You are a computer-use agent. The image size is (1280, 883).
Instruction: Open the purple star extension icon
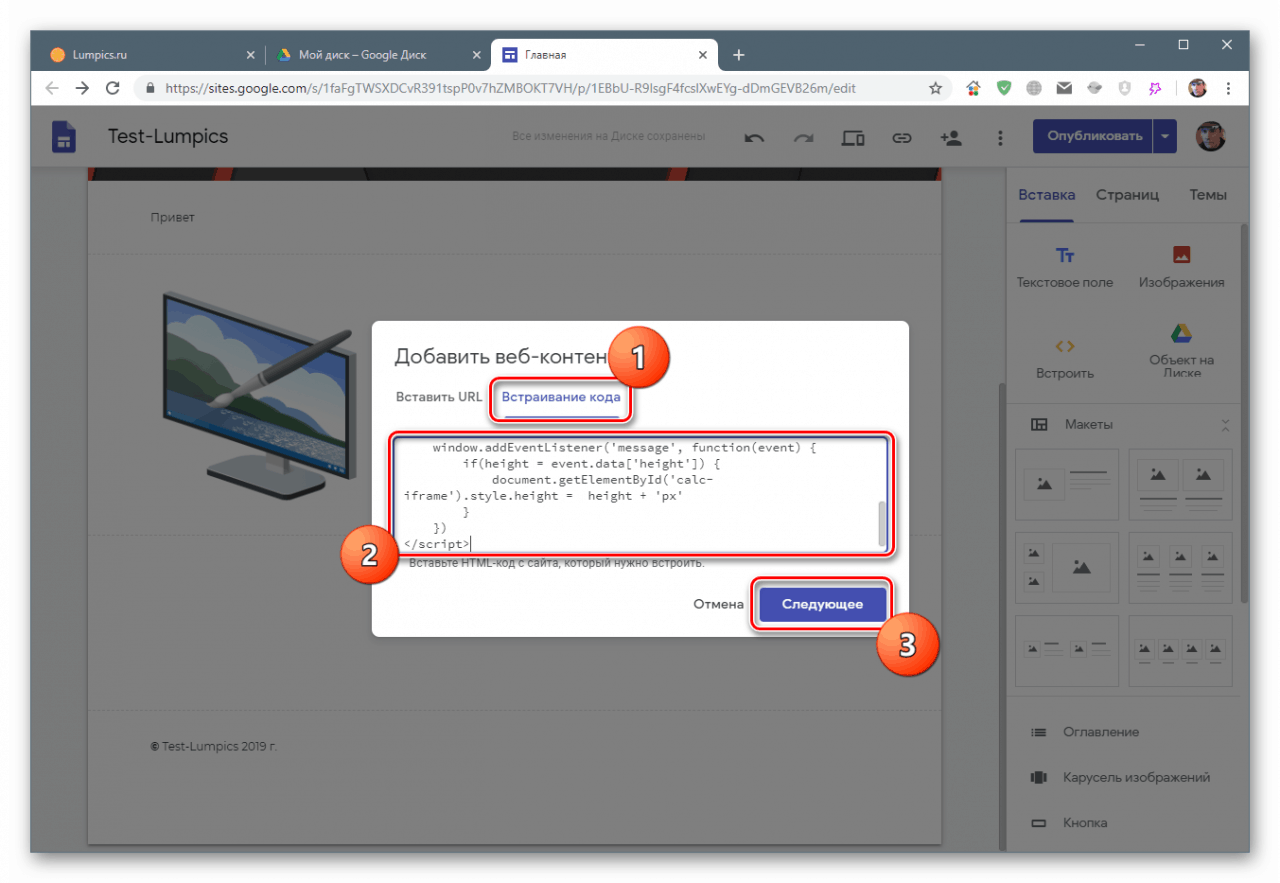(x=1155, y=88)
